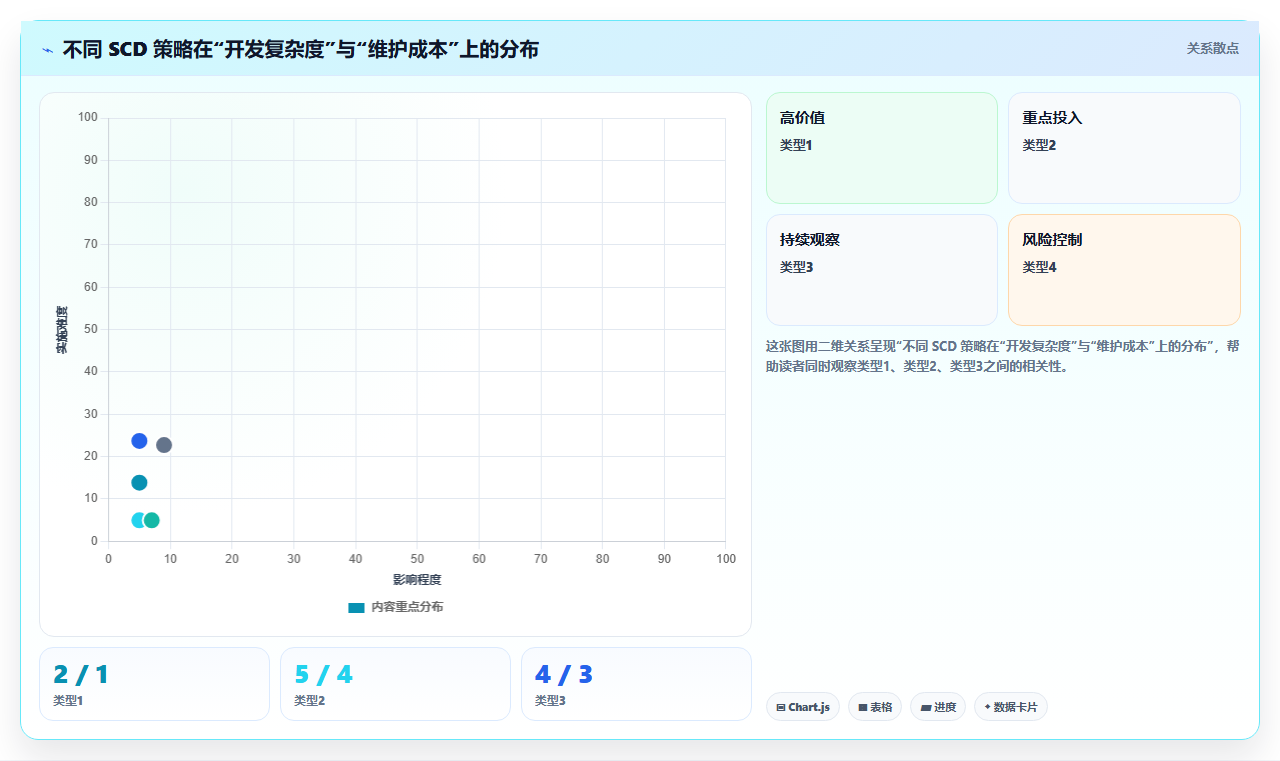Click the 影响程度 x-axis title
The height and width of the screenshot is (761, 1280).
(417, 579)
